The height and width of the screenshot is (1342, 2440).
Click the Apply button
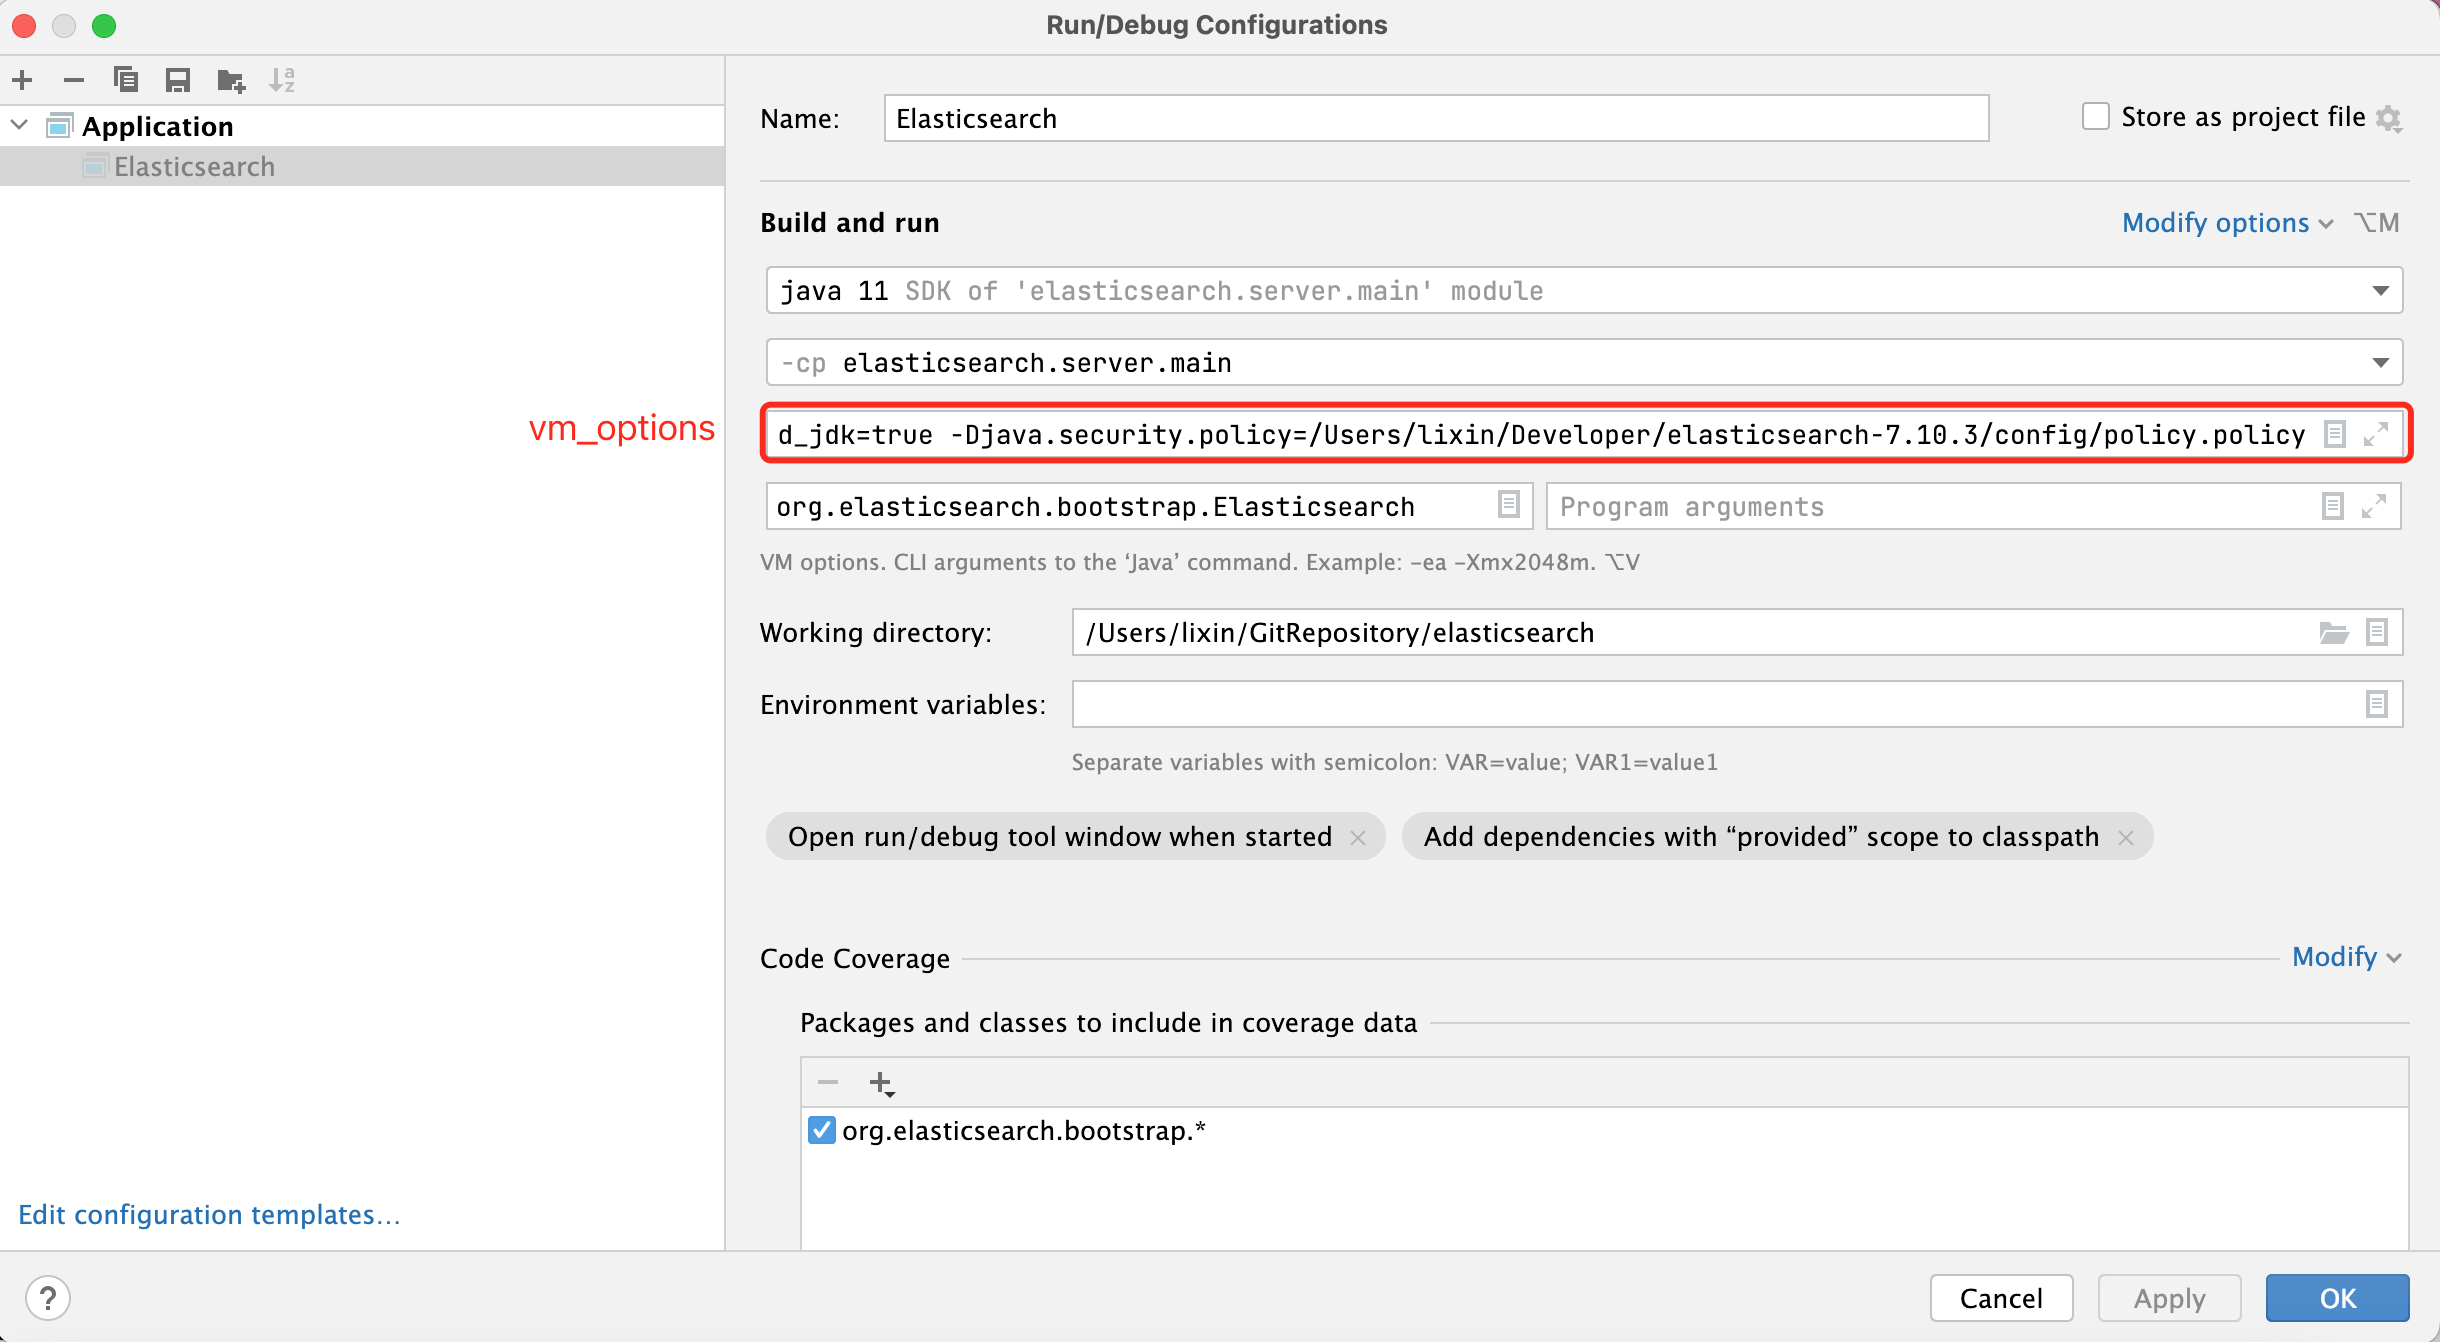pos(2169,1298)
